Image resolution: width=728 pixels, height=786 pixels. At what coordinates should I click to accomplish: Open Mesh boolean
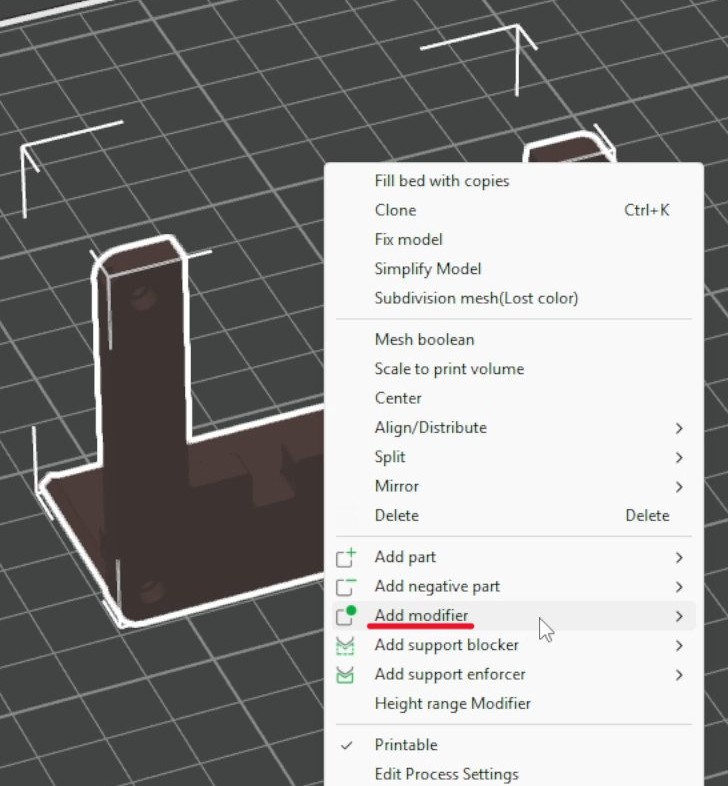425,340
